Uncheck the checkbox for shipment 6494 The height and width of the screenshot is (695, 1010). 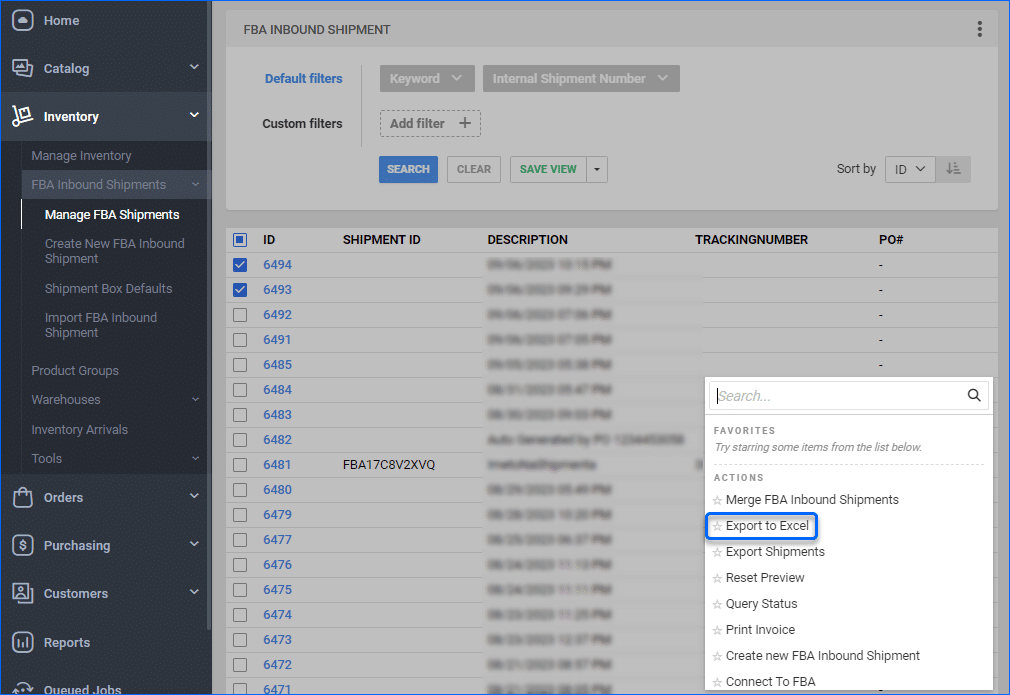tap(239, 264)
